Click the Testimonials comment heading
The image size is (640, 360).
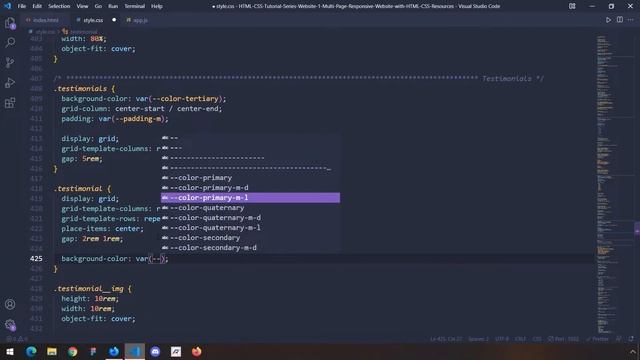point(507,79)
